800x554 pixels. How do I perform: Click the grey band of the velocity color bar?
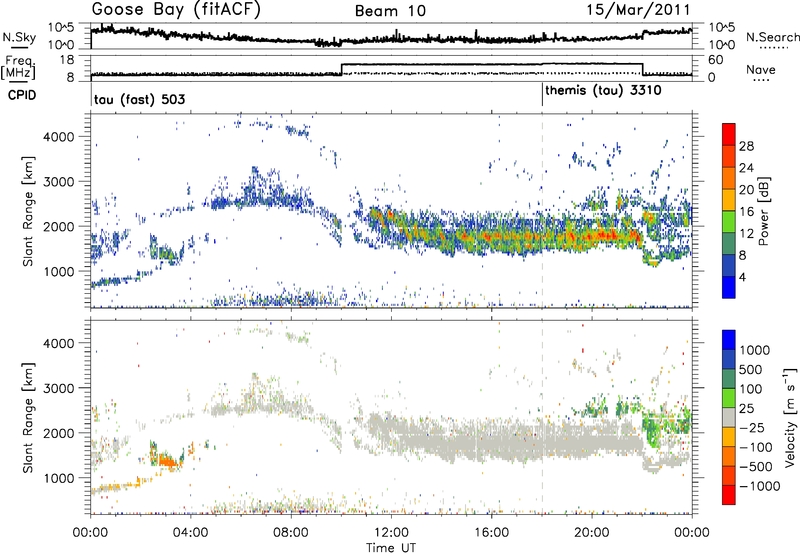point(729,417)
